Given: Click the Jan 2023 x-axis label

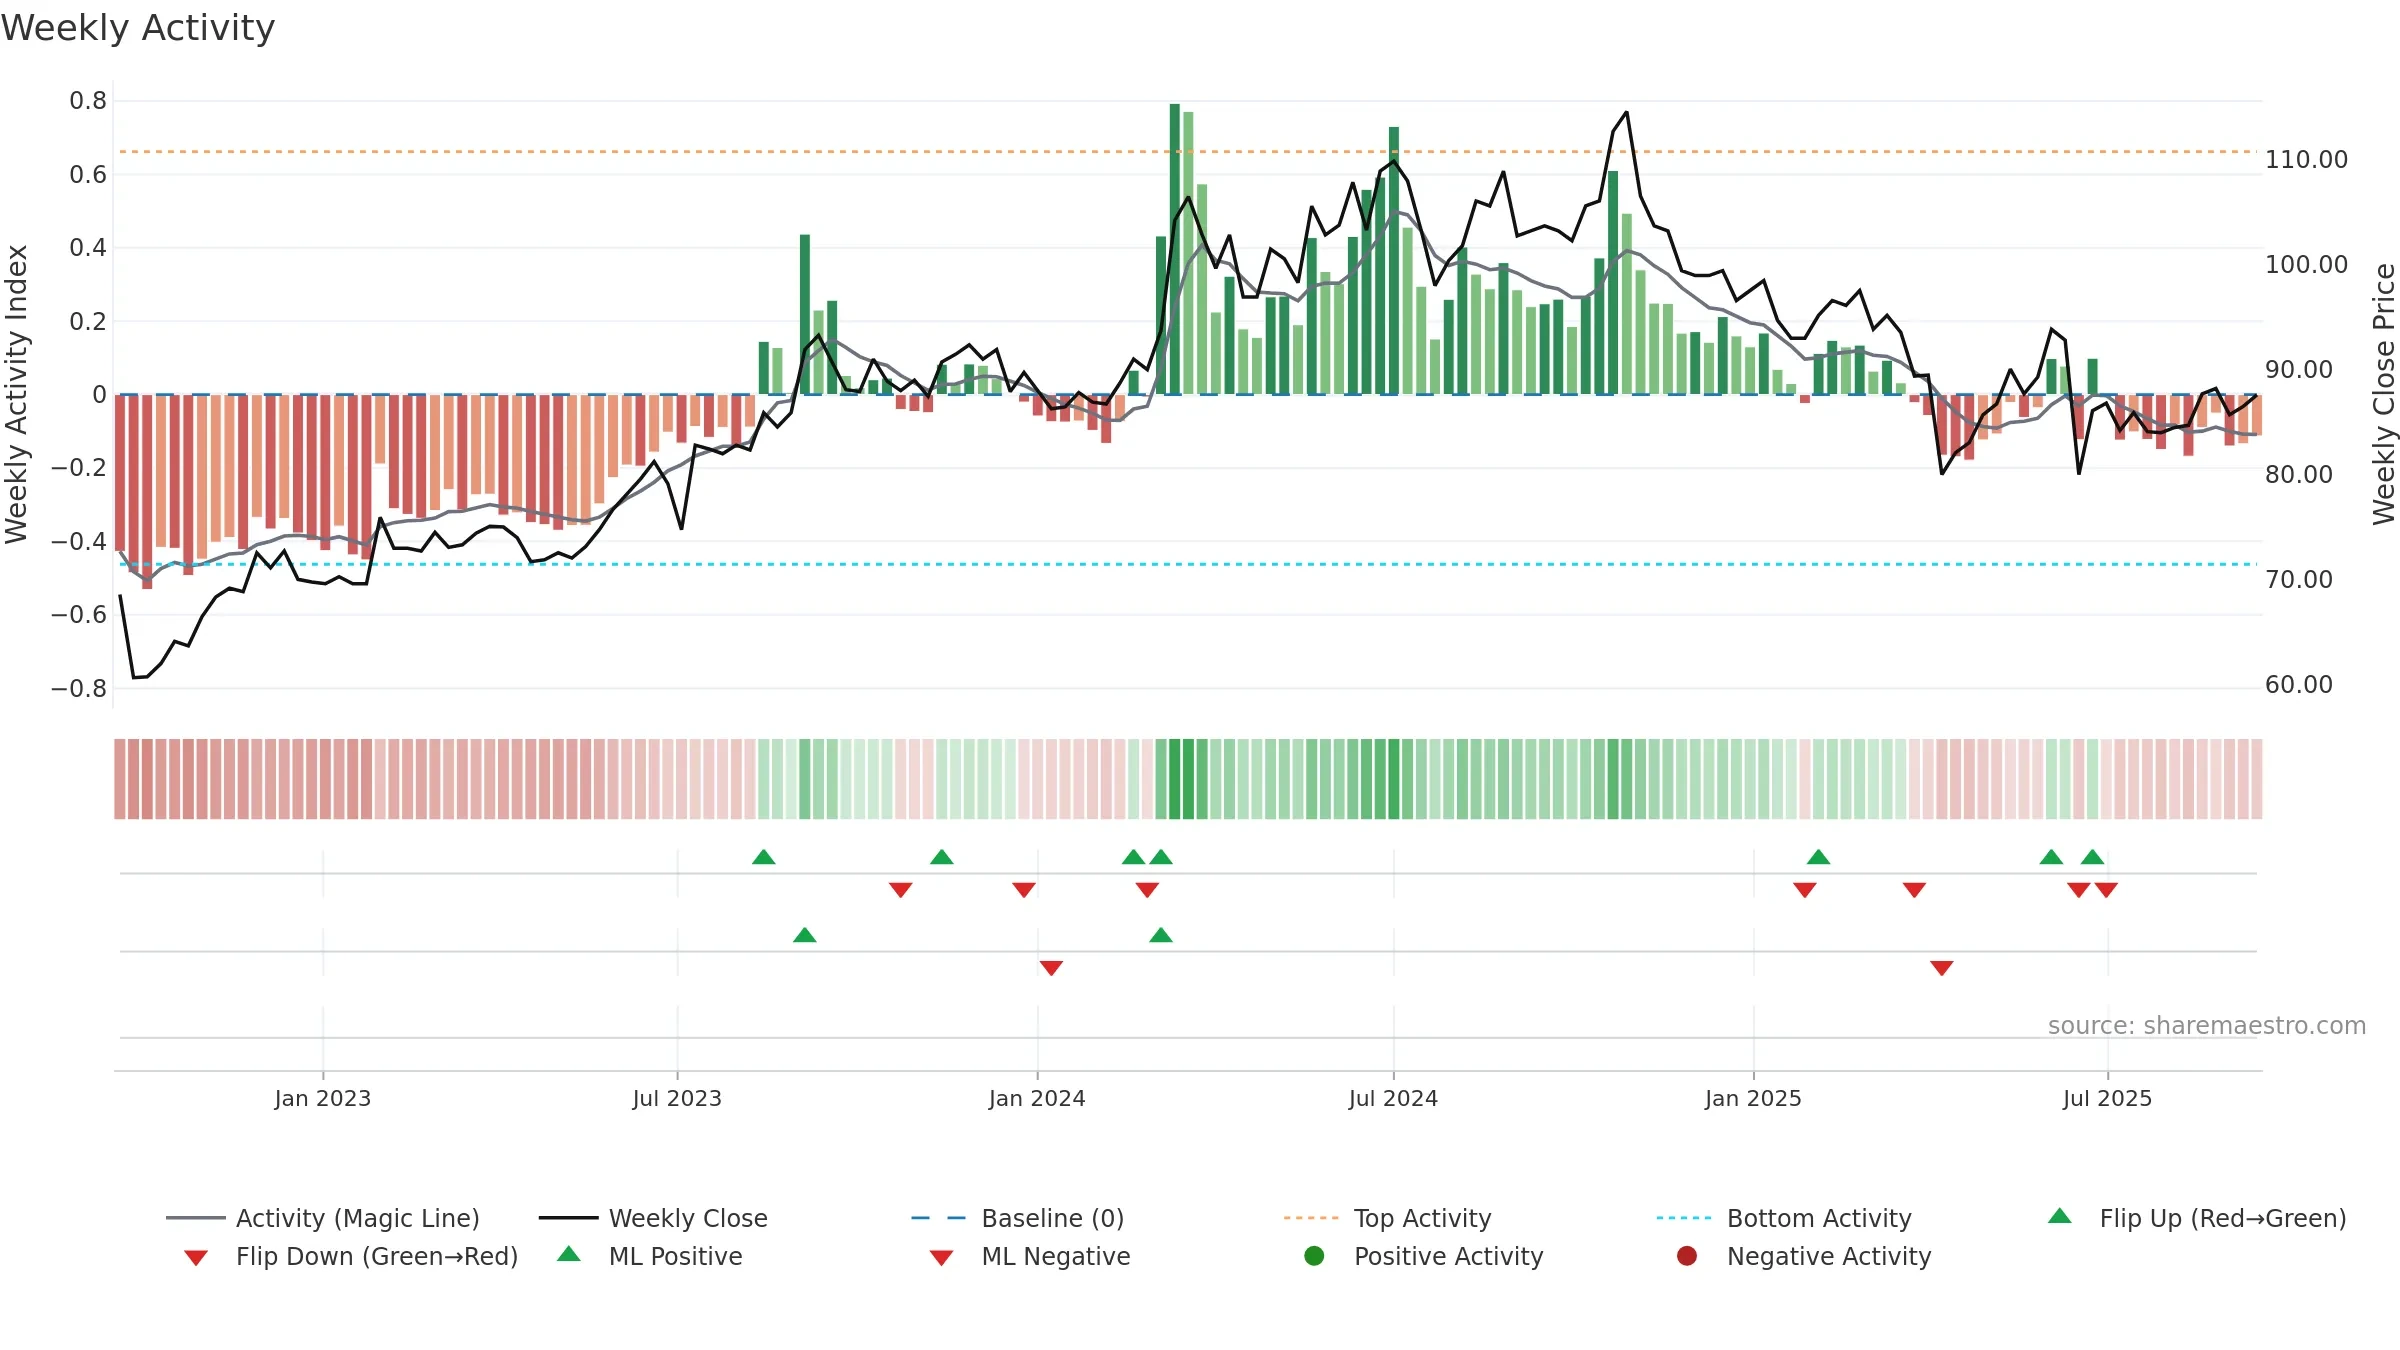Looking at the screenshot, I should 323,1098.
